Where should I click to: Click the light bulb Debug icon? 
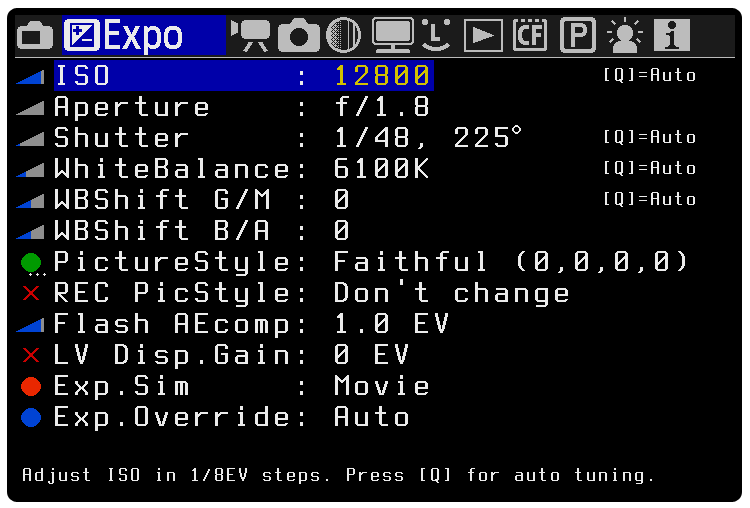[626, 36]
